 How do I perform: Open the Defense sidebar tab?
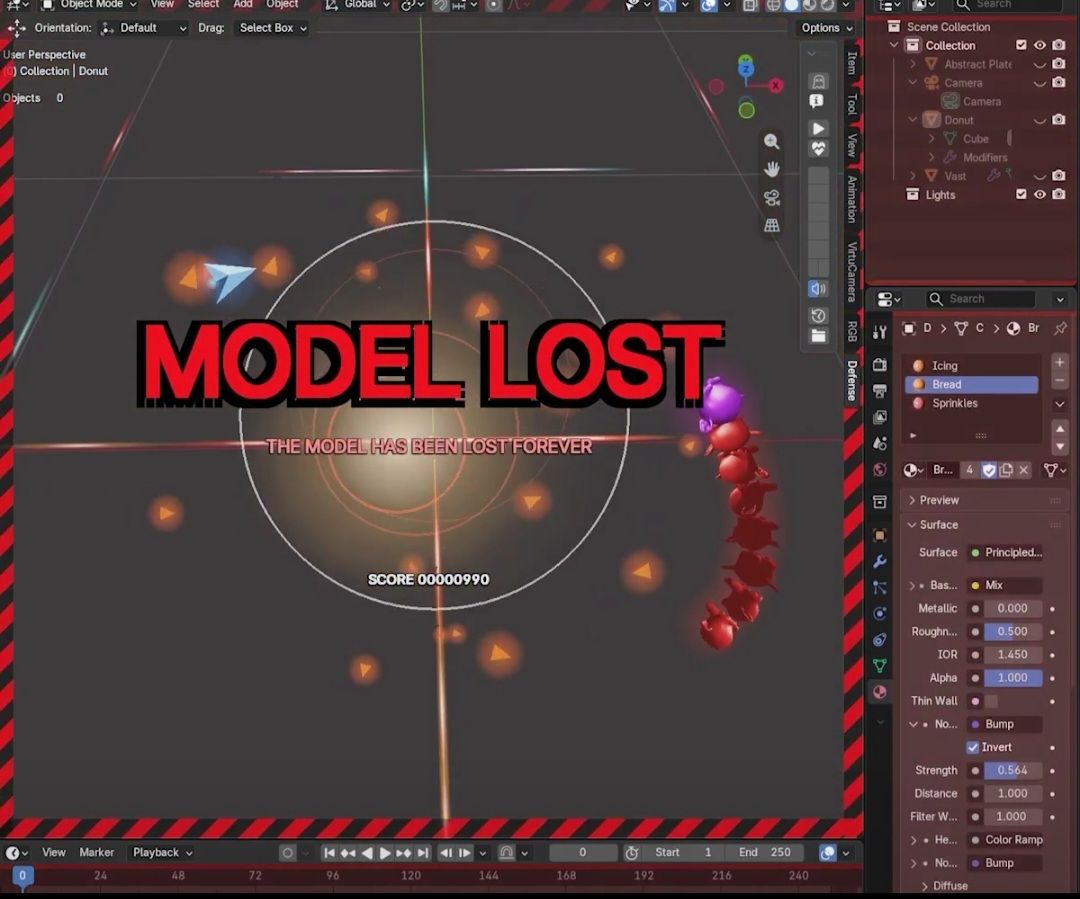(852, 380)
